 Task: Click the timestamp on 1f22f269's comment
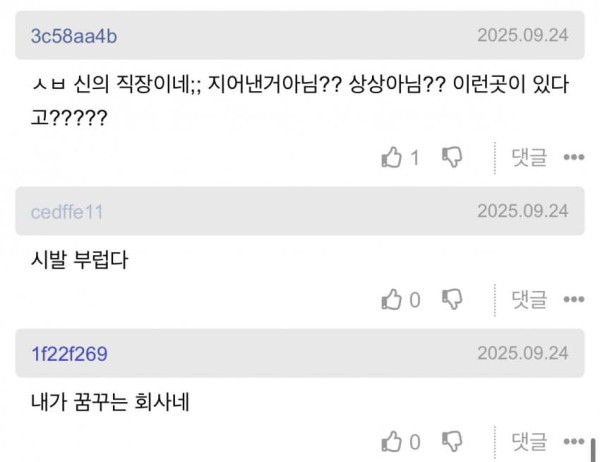[x=522, y=354]
